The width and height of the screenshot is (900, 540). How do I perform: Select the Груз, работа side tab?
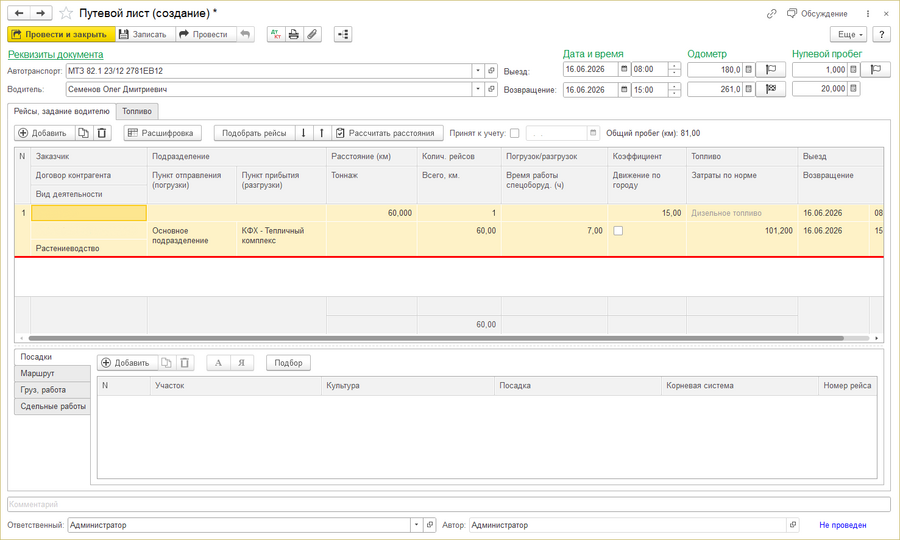click(52, 390)
